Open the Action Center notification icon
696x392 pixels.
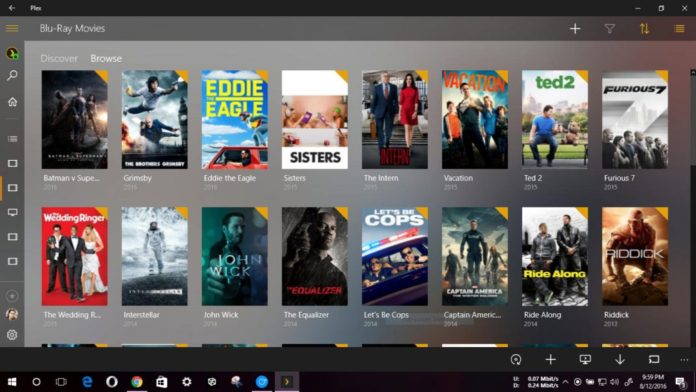[x=680, y=382]
